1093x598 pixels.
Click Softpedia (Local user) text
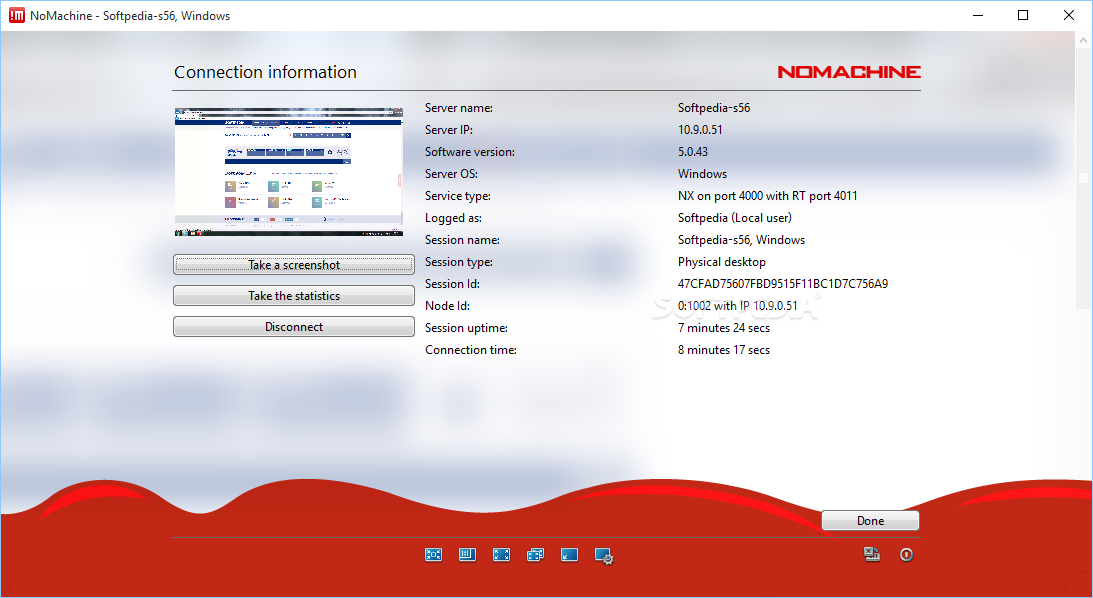click(735, 218)
